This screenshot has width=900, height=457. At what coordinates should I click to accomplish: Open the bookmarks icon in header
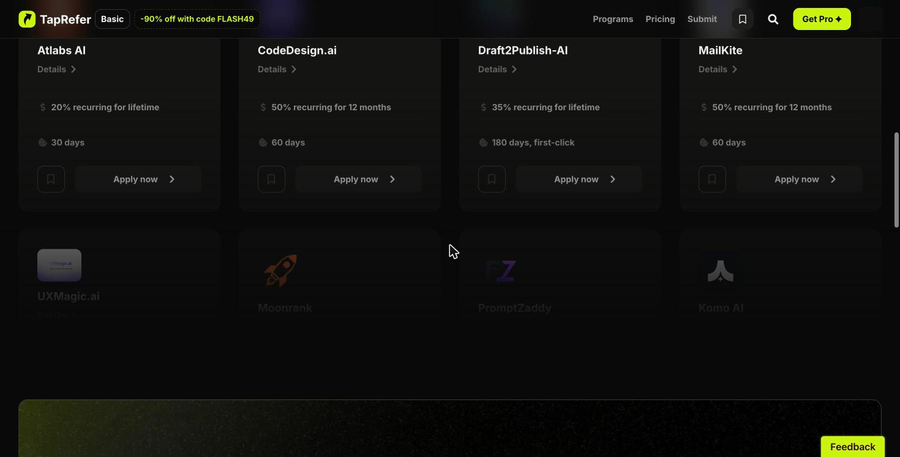[x=742, y=19]
